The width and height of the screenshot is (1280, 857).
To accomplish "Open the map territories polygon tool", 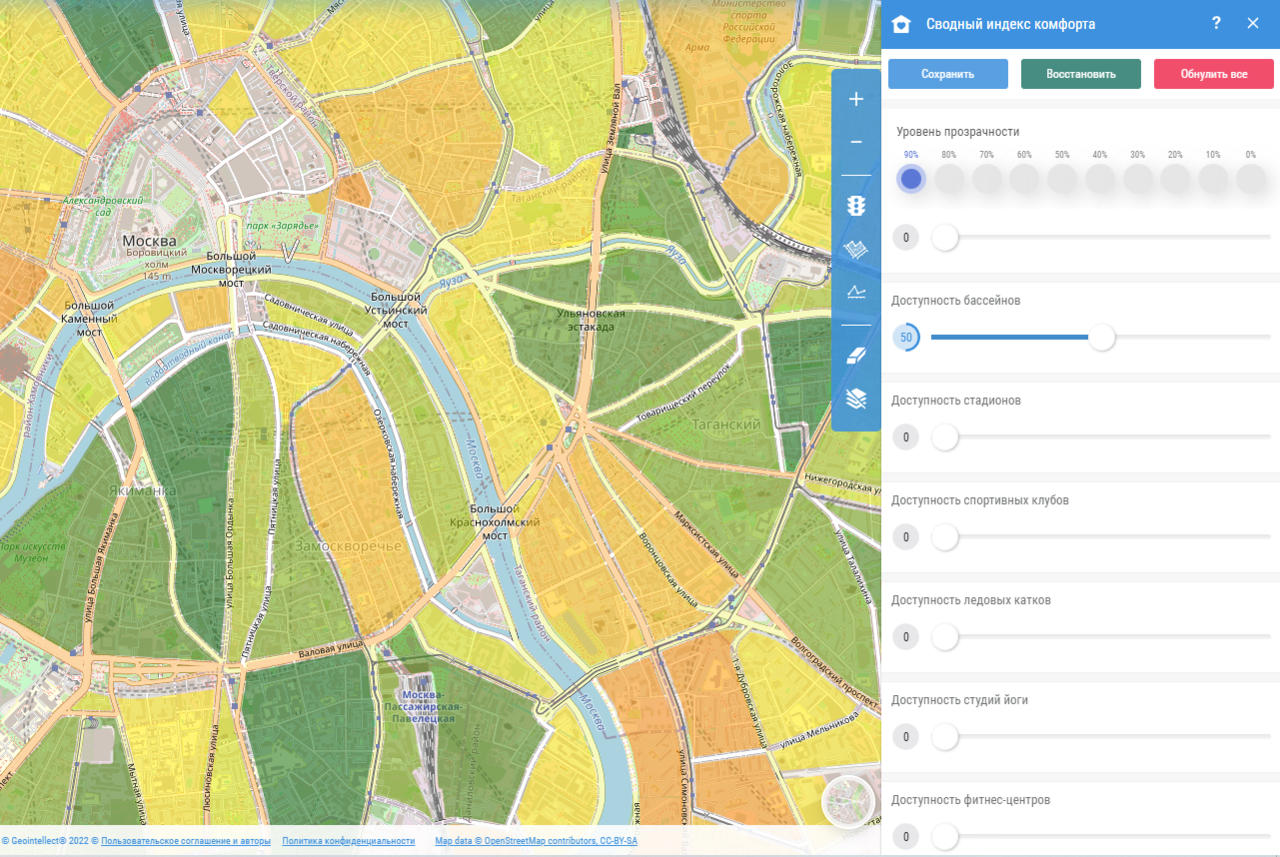I will click(856, 250).
